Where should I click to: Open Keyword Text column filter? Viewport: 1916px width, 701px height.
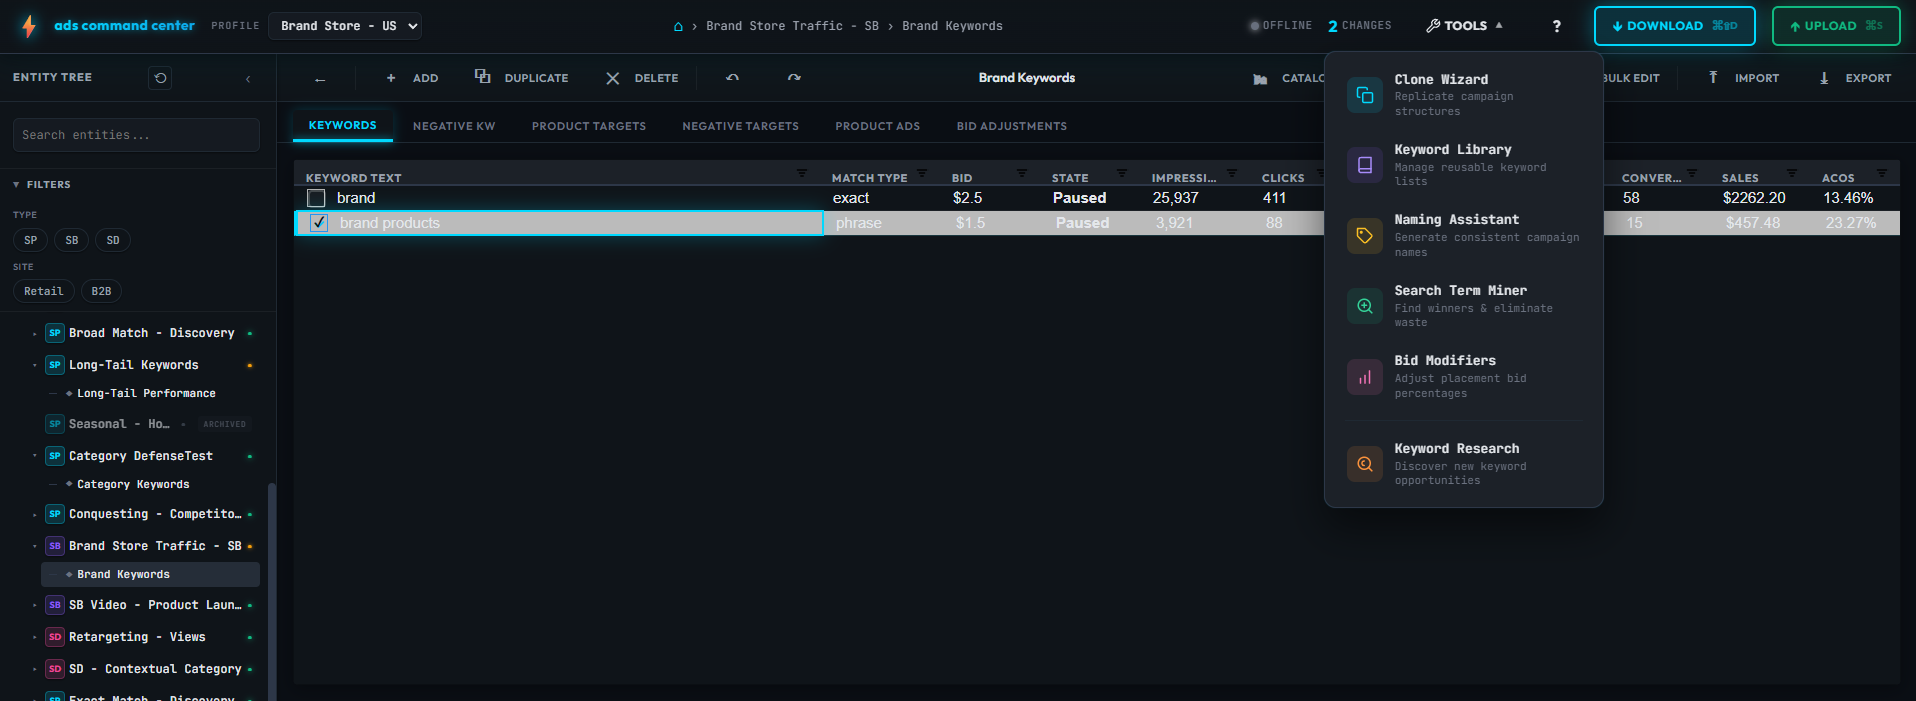[802, 174]
